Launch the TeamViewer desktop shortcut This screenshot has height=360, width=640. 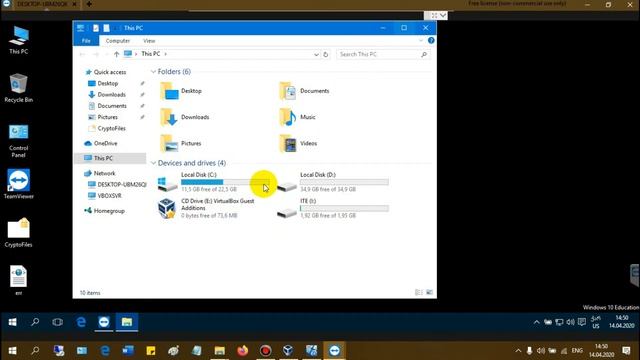(x=18, y=184)
